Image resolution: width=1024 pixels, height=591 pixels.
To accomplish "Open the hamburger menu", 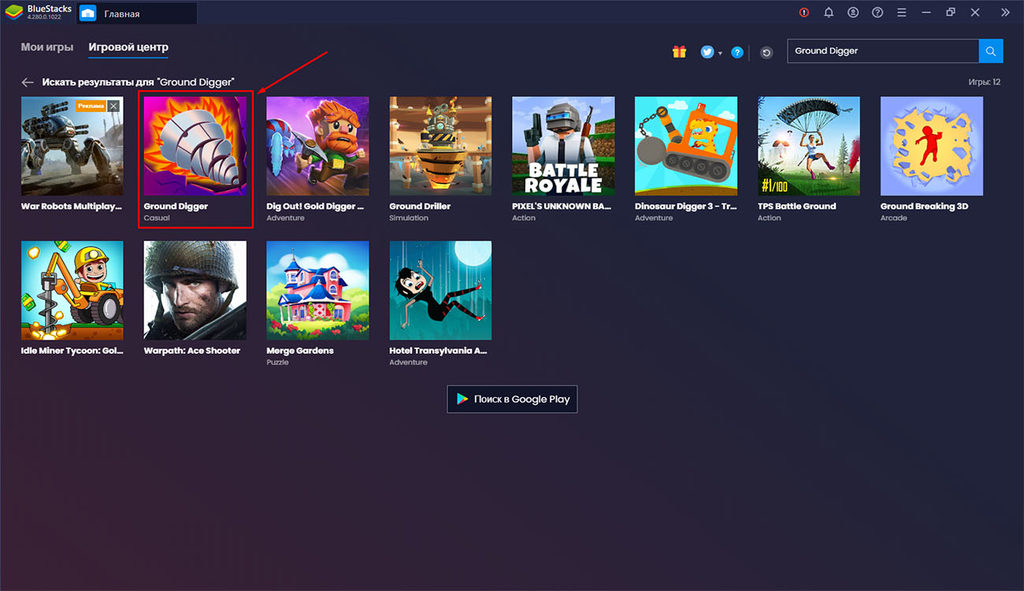I will (x=901, y=12).
